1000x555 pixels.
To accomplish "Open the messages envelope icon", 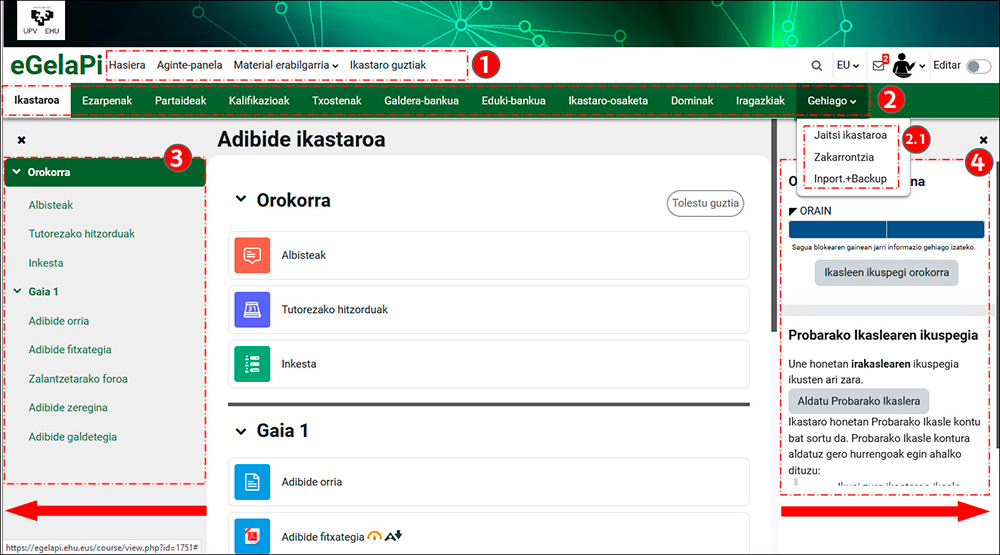I will (878, 66).
